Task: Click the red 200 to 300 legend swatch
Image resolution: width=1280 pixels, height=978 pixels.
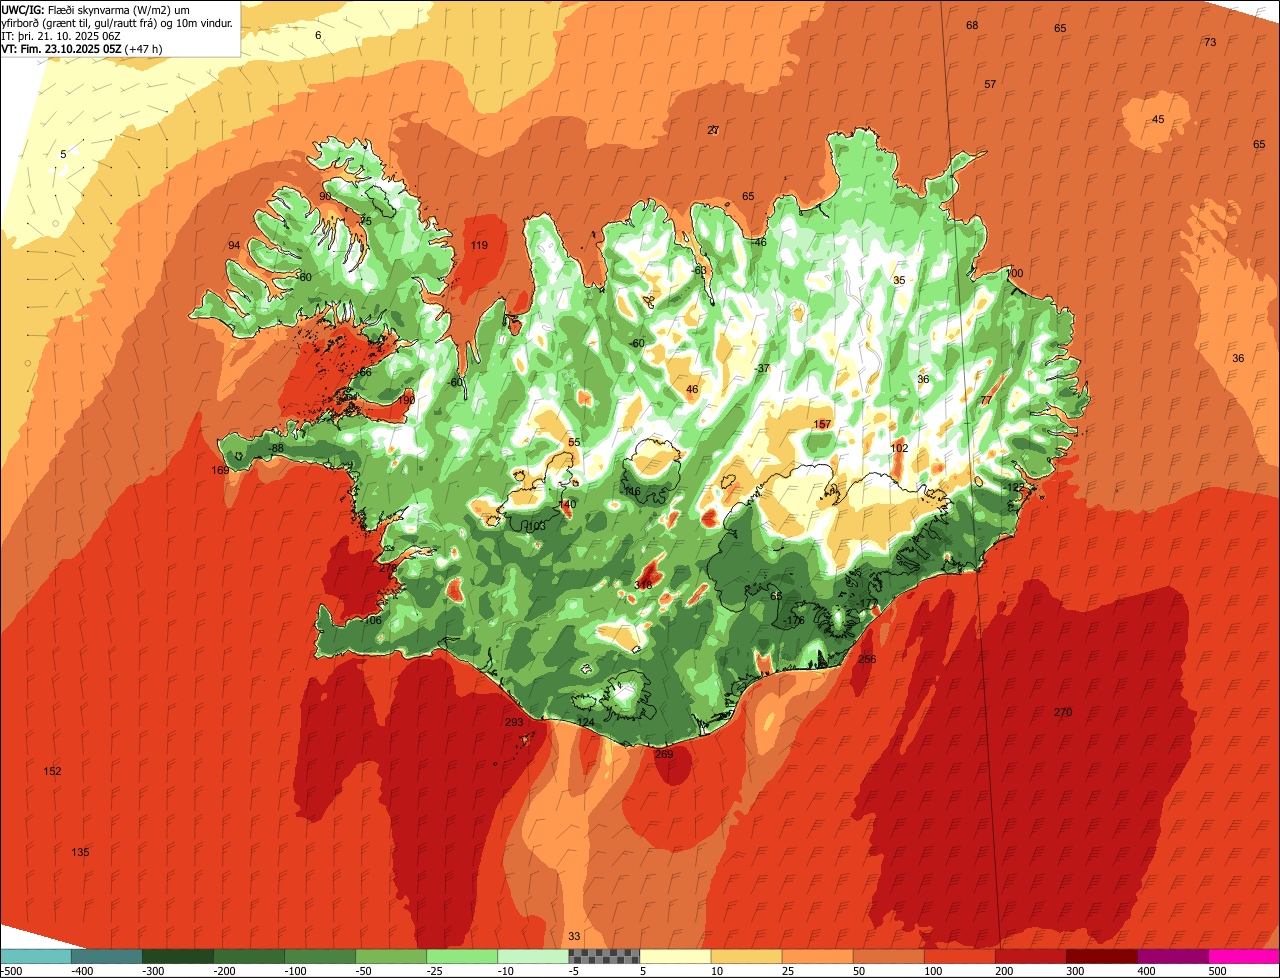Action: tap(1030, 956)
